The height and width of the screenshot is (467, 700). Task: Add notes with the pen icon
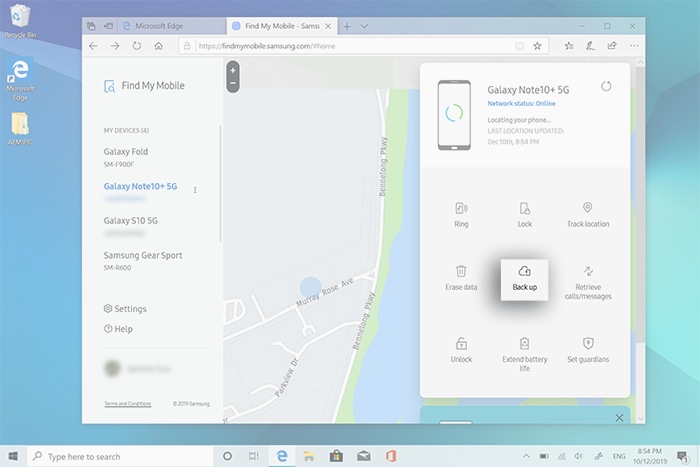(x=590, y=46)
